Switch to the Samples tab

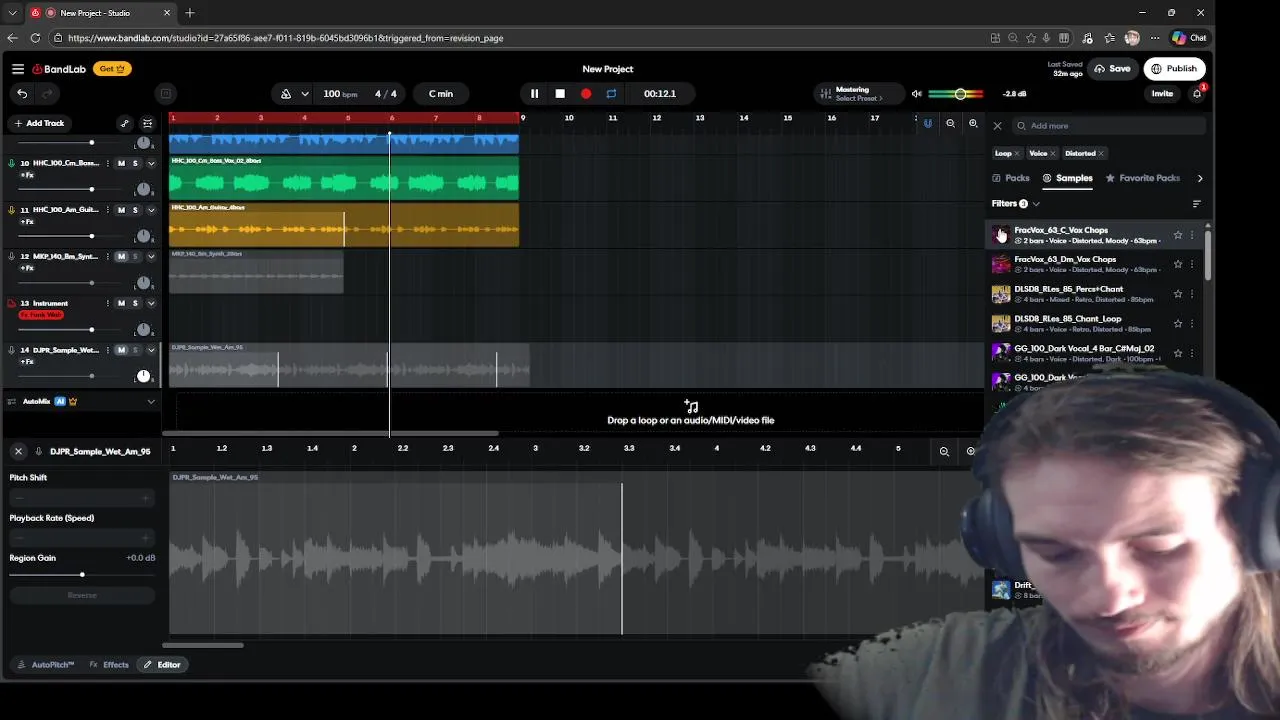(x=1068, y=178)
